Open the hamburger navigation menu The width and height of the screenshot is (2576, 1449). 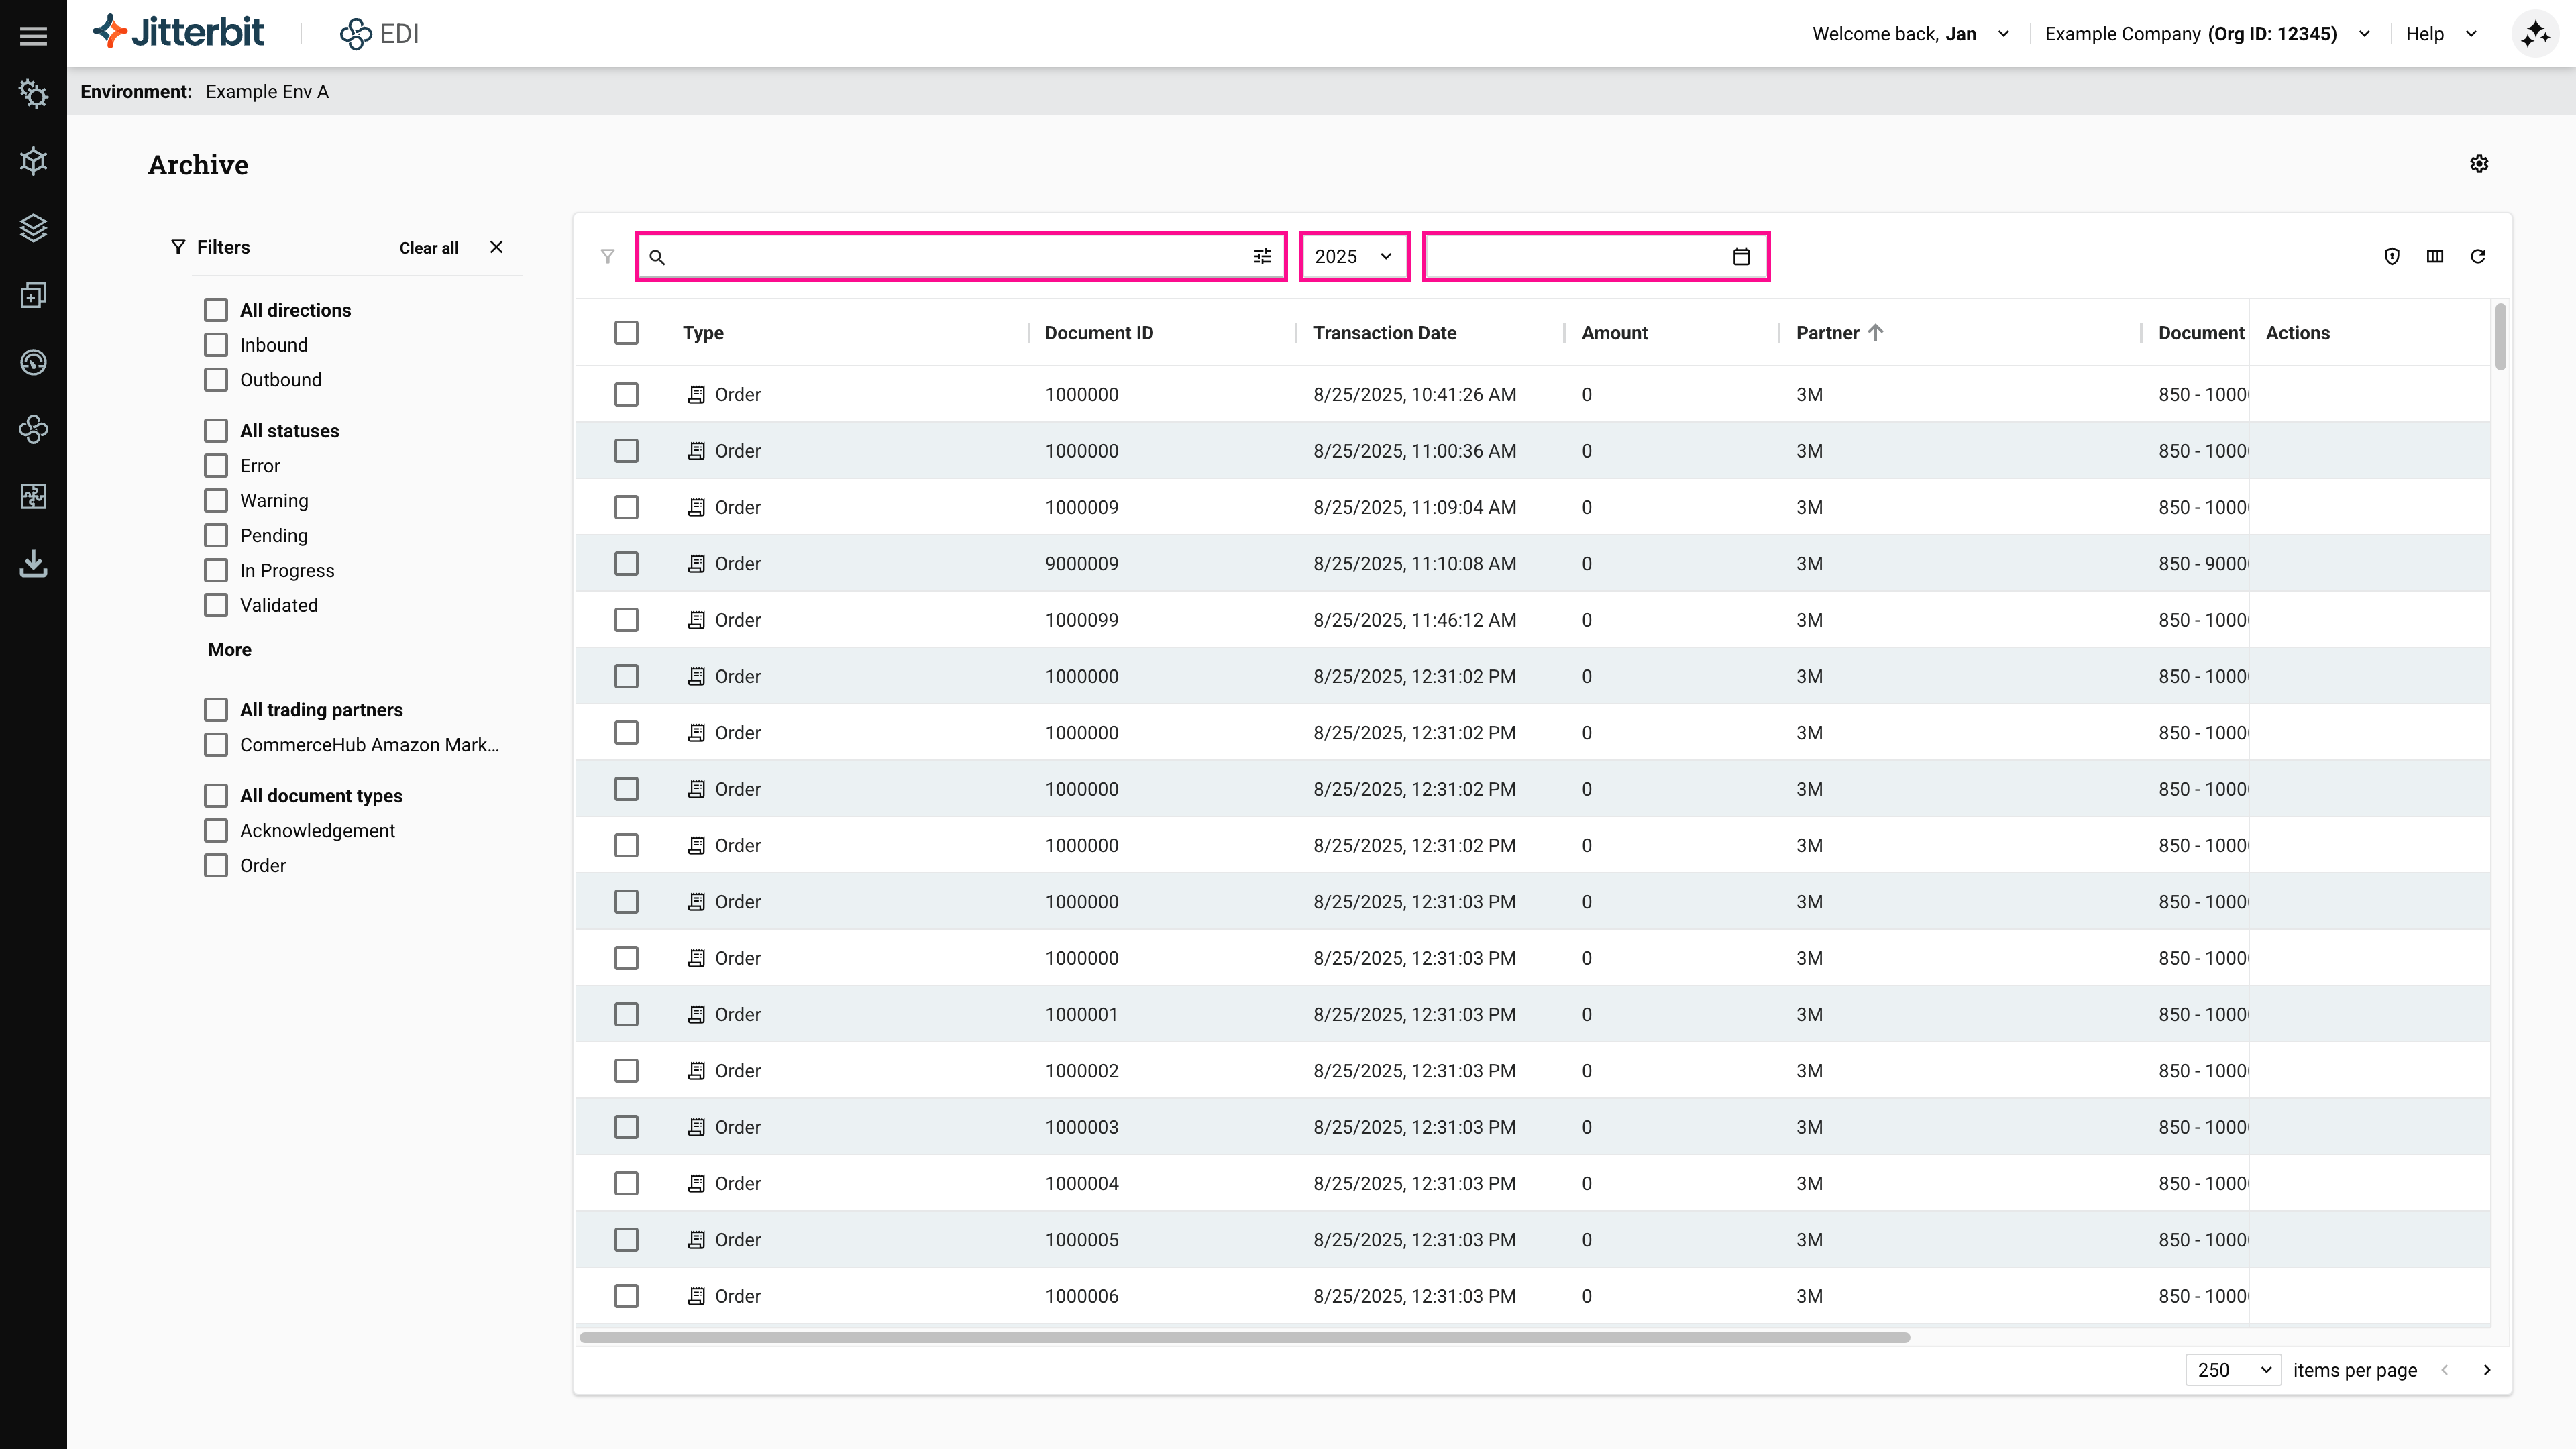tap(33, 35)
